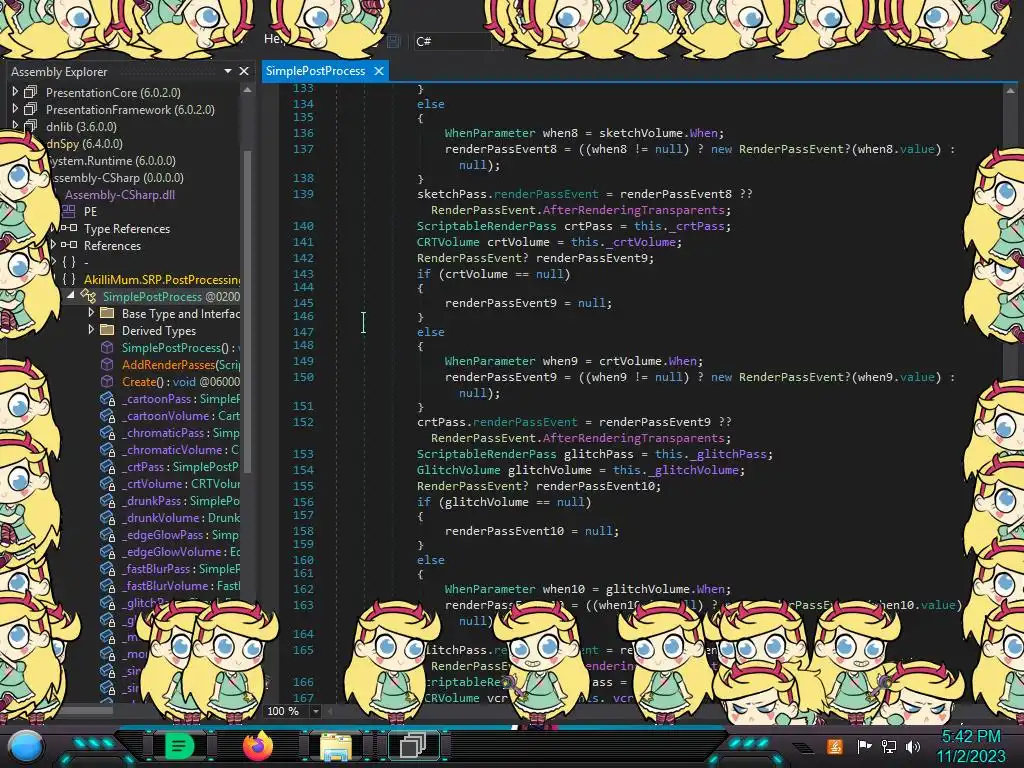Click the dnlib assembly icon
Image resolution: width=1024 pixels, height=768 pixels.
pyautogui.click(x=31, y=126)
